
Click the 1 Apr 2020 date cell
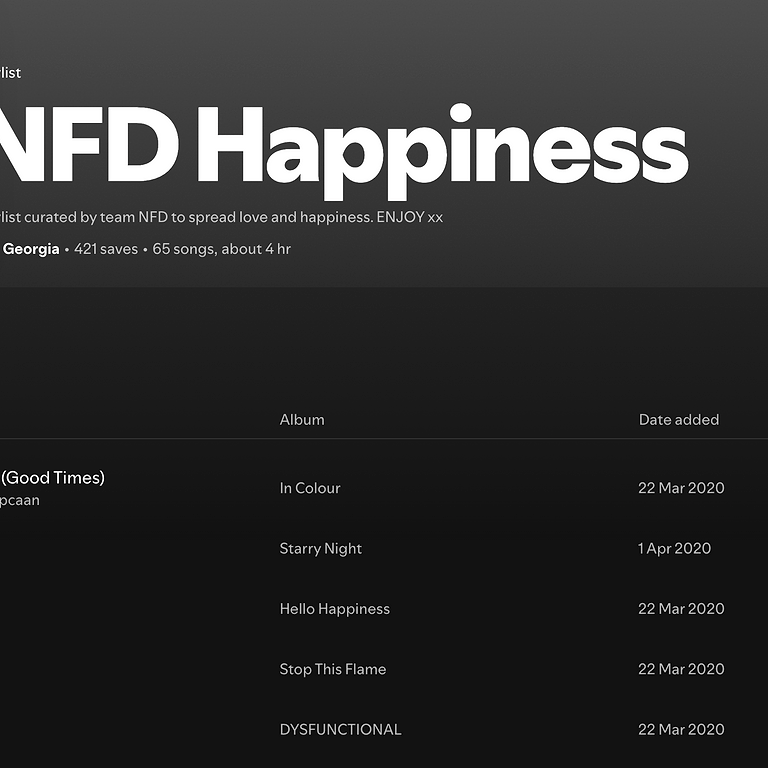674,549
